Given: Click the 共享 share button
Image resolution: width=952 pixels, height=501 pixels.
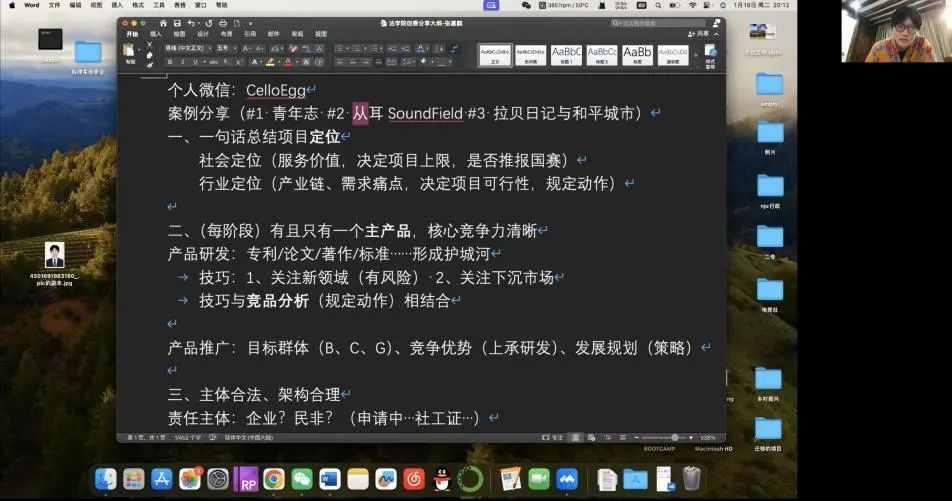Looking at the screenshot, I should pos(699,33).
